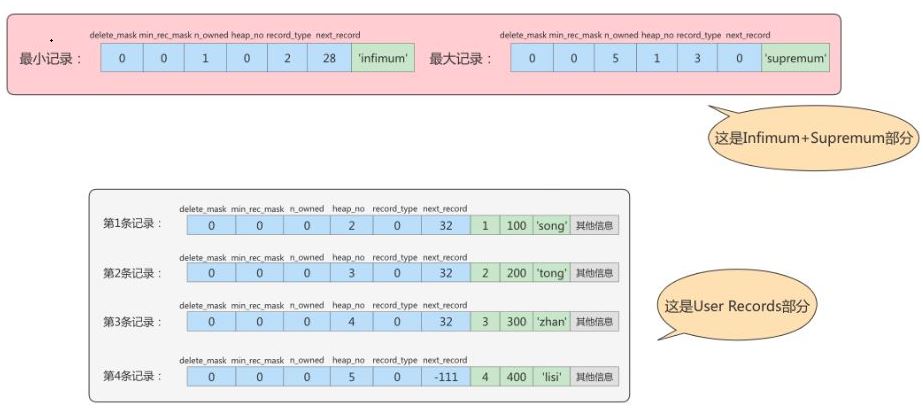Screen dimensions: 923x409
Task: Select the 'tong' cell in record 2
Action: tap(552, 273)
